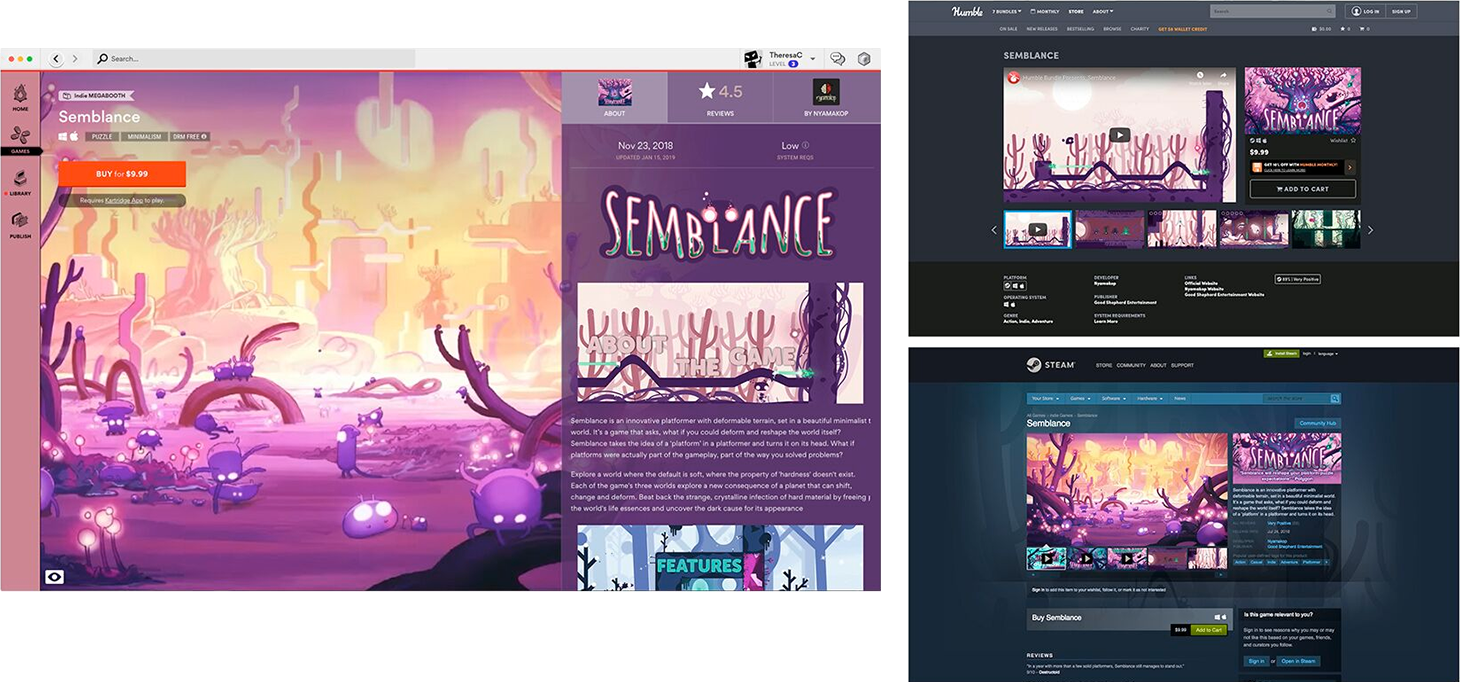Click the TheresaC profile avatar

pyautogui.click(x=753, y=59)
